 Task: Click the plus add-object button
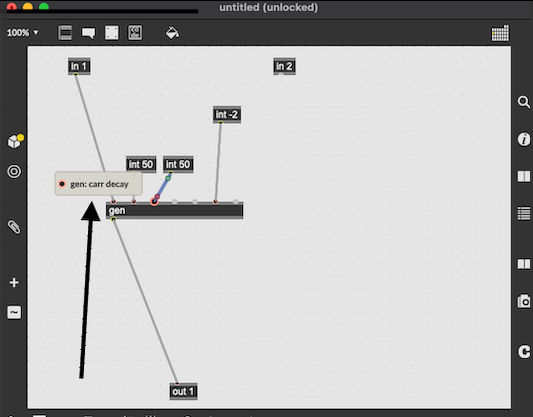click(x=14, y=282)
